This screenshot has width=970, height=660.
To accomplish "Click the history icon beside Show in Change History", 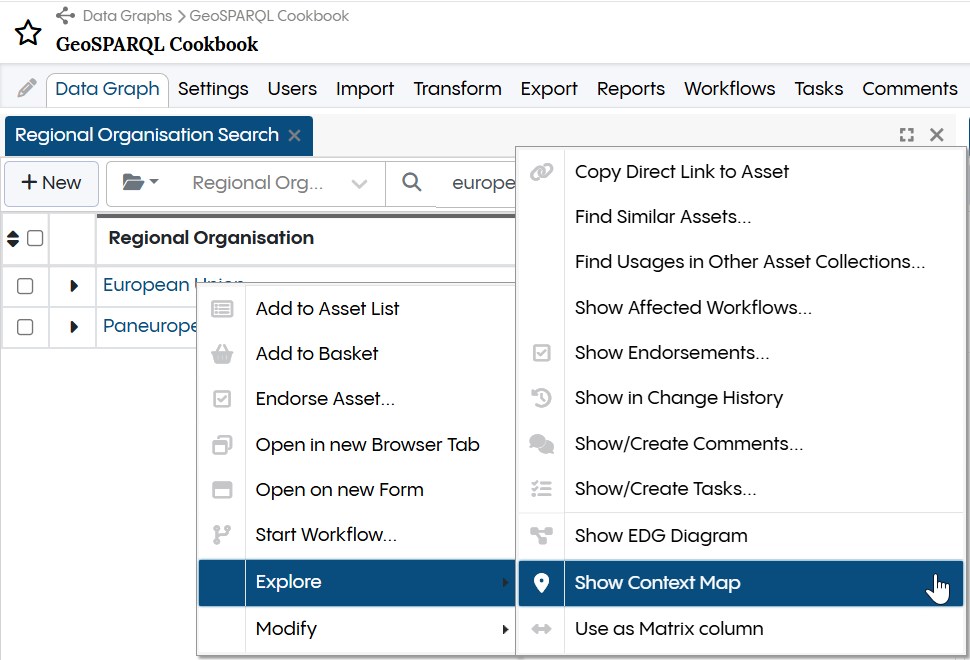I will 541,398.
